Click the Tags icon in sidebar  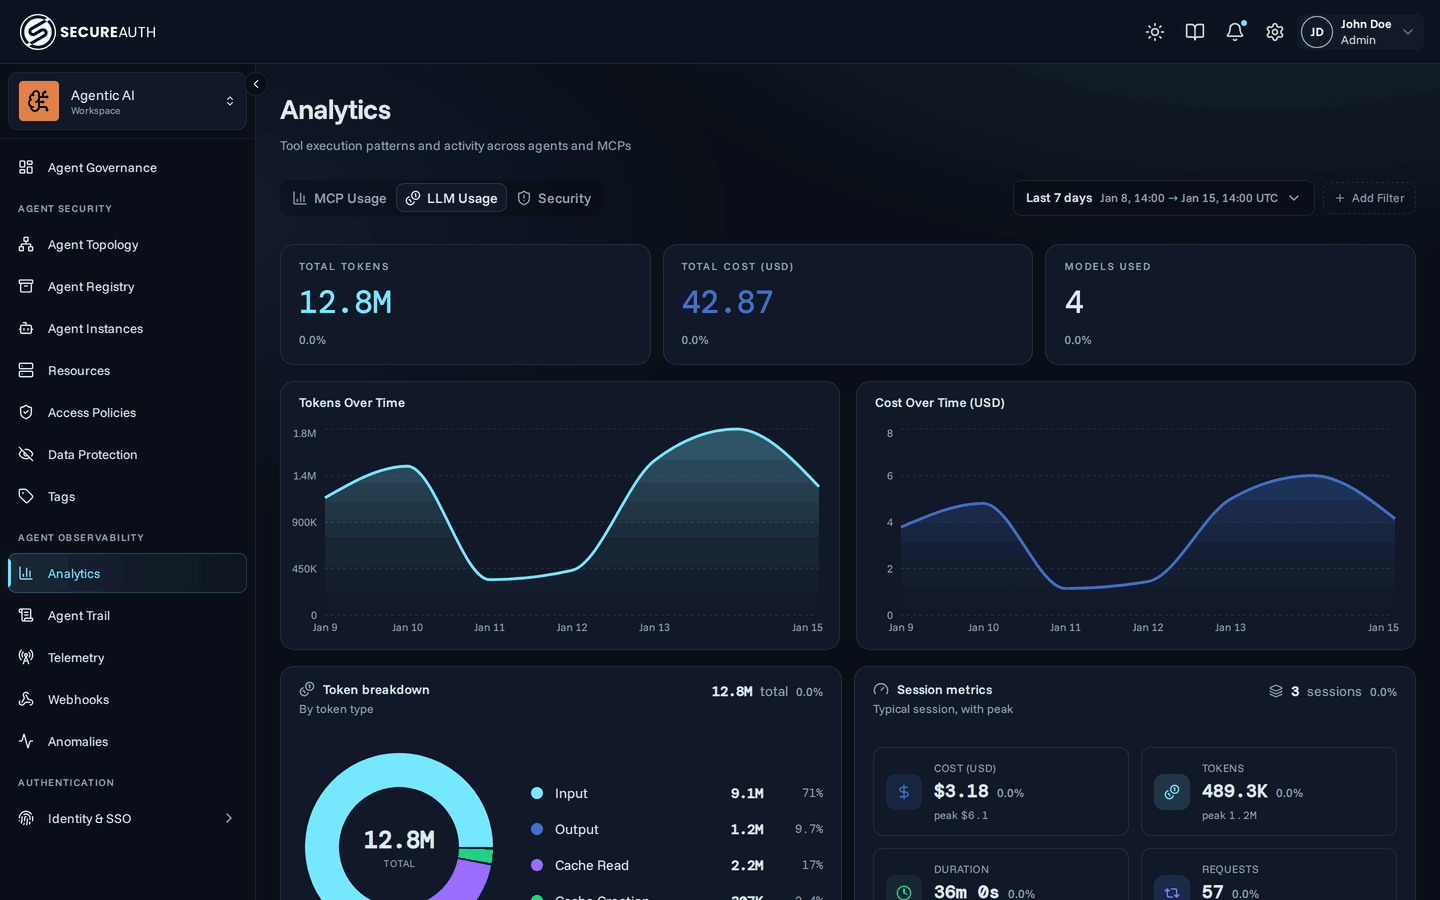26,496
